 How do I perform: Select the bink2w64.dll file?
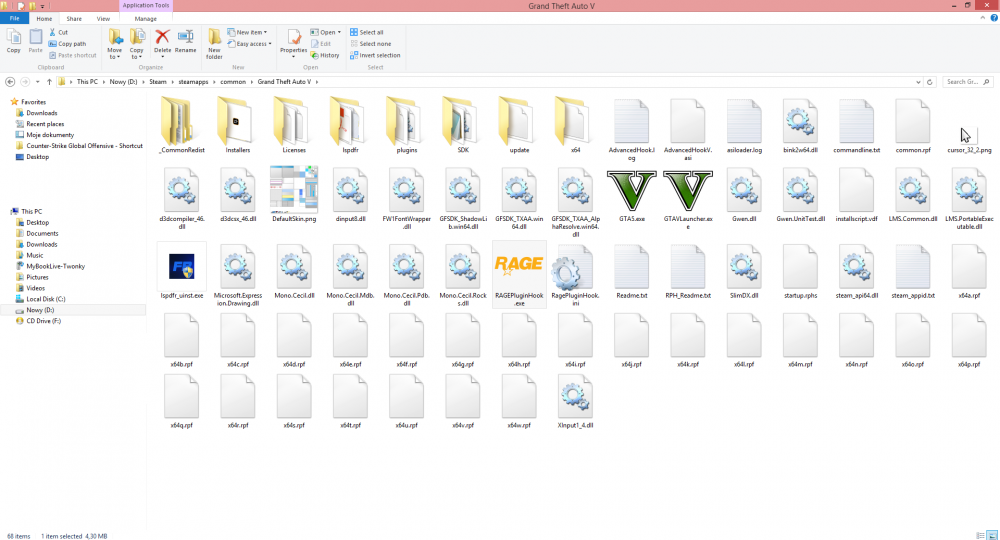click(x=800, y=121)
